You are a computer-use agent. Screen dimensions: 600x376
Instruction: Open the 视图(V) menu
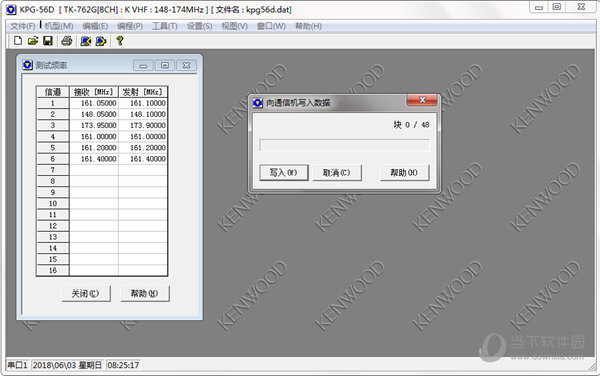[235, 26]
